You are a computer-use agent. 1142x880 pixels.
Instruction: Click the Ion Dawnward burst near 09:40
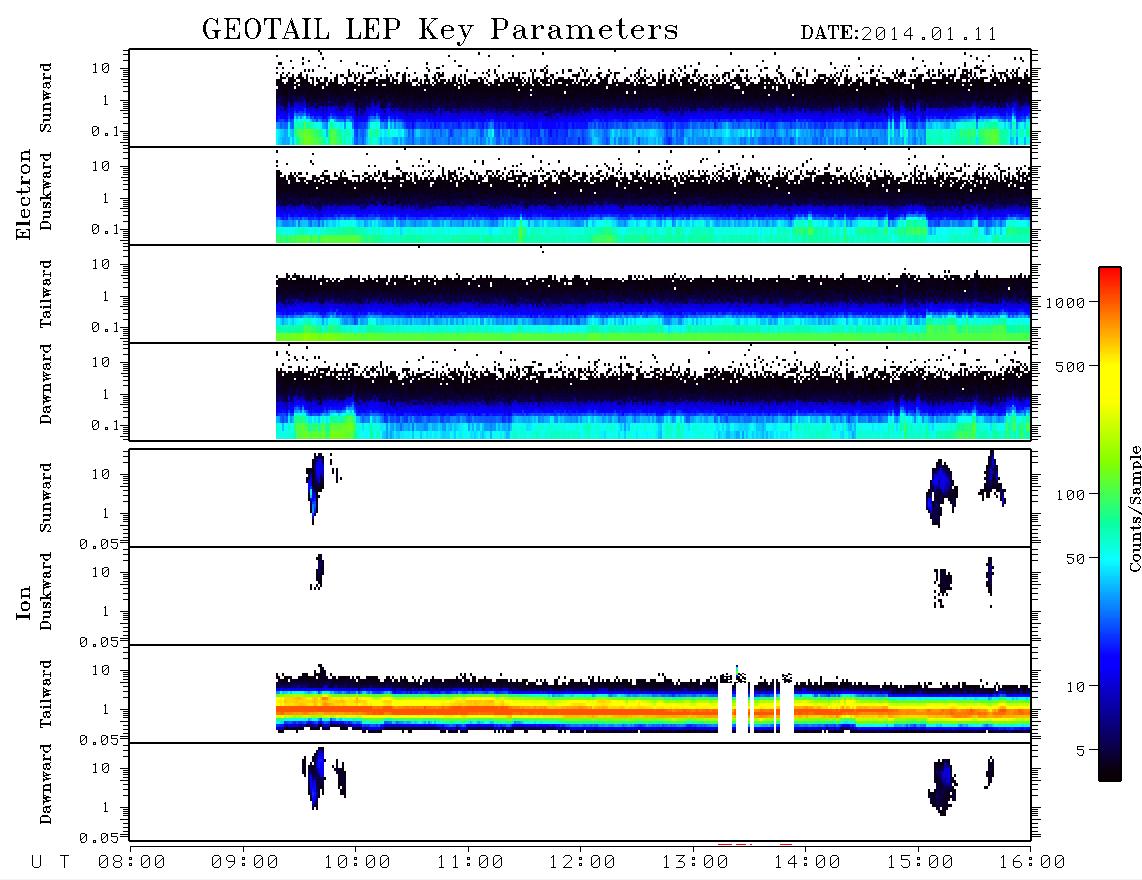click(315, 778)
